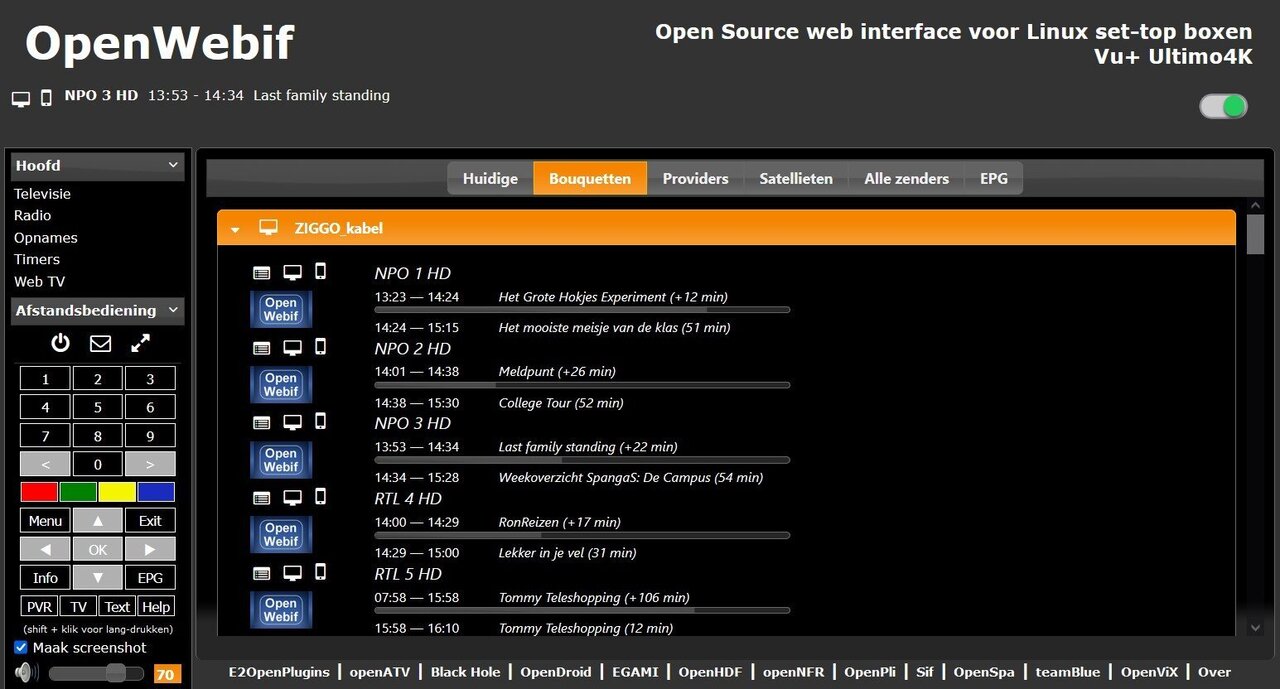Open the EPG list icon for NPO 3 HD

coord(261,423)
